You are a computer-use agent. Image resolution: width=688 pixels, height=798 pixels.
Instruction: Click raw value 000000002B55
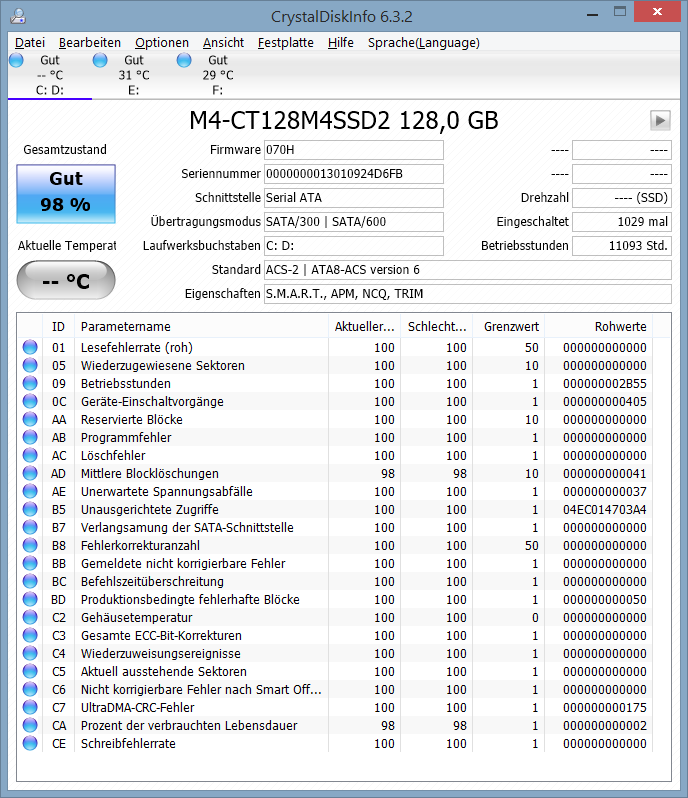pos(605,383)
